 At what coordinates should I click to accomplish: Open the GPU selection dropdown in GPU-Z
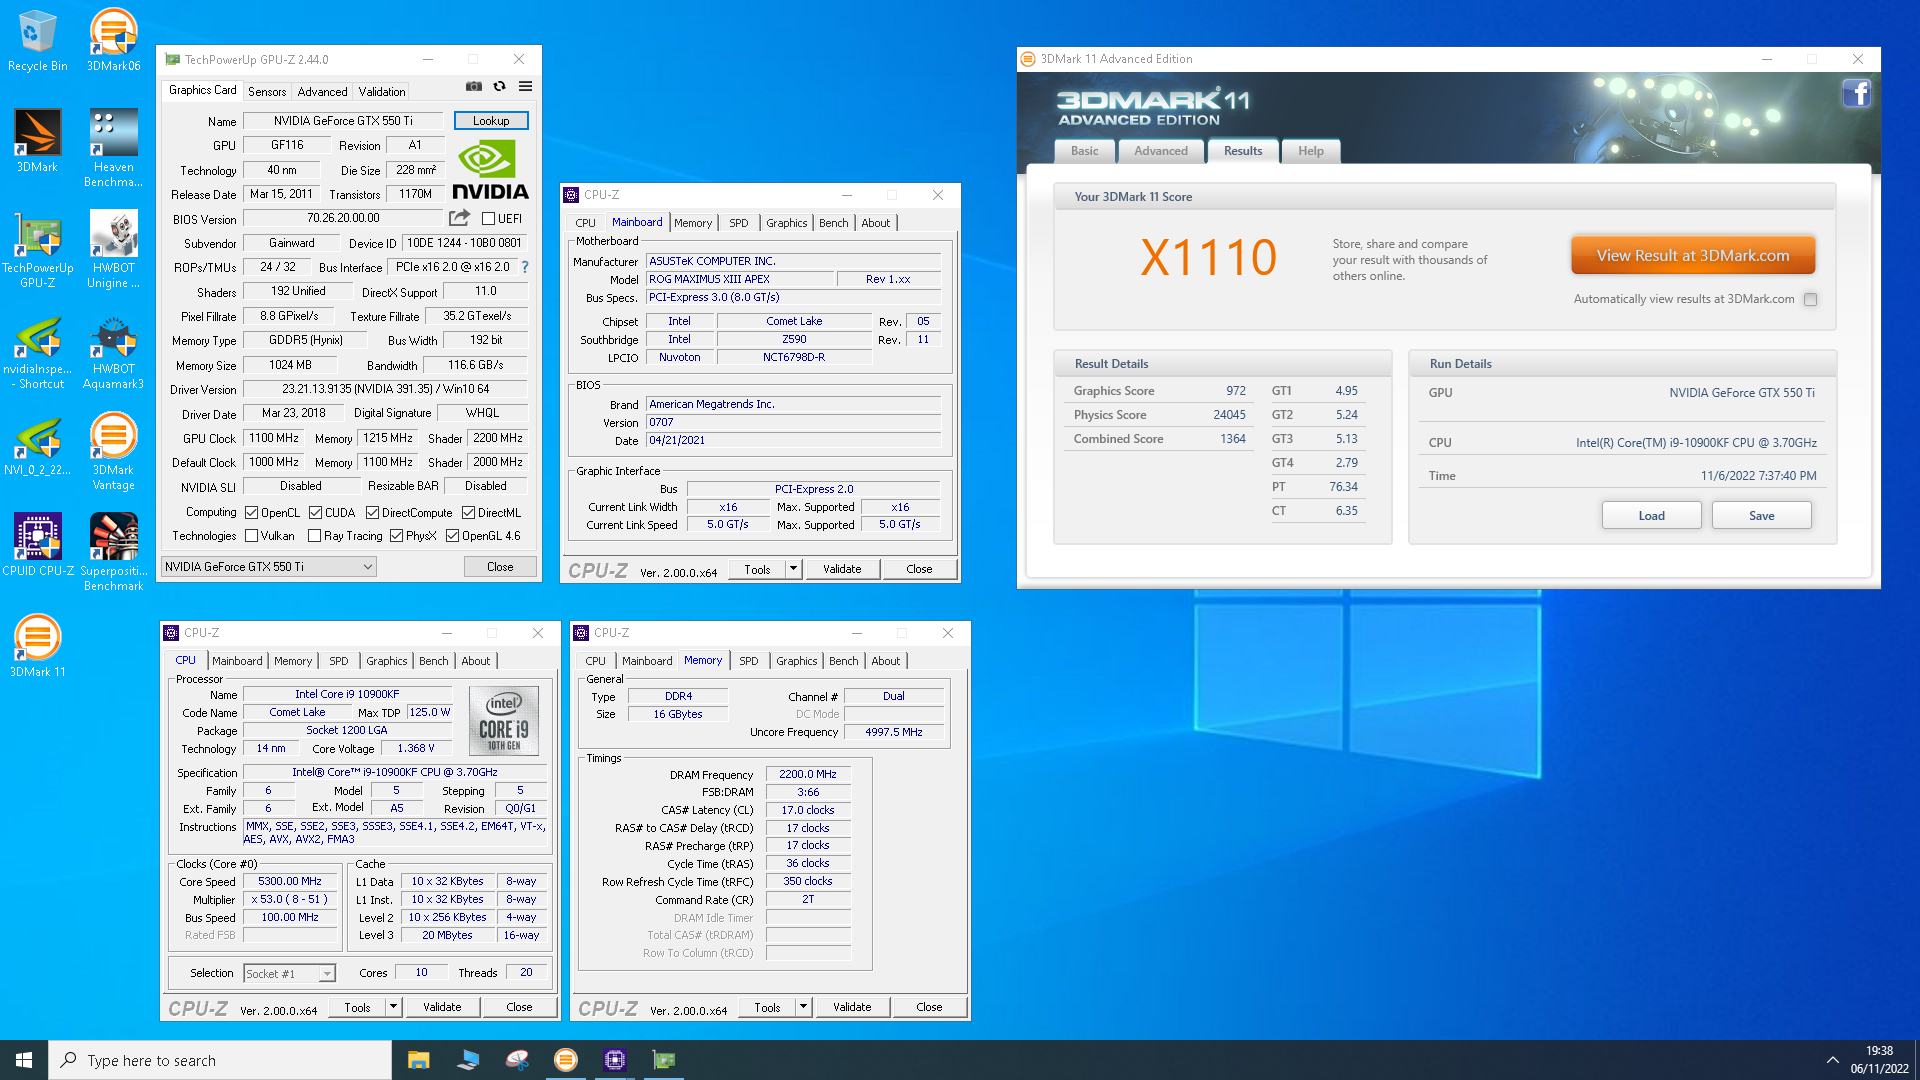268,567
